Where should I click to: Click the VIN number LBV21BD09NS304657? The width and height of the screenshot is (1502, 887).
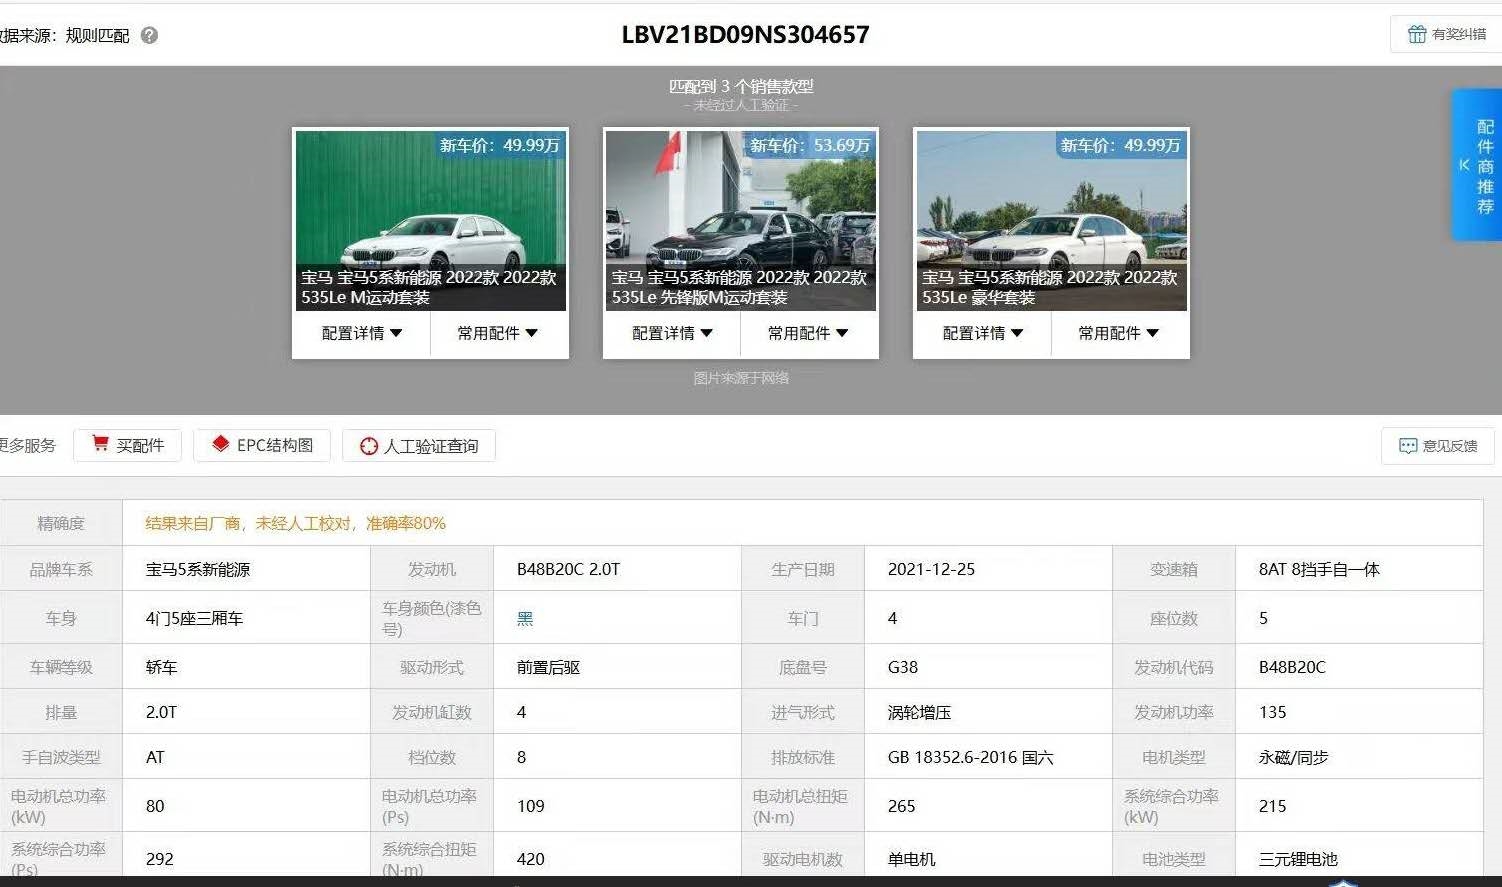click(x=745, y=35)
